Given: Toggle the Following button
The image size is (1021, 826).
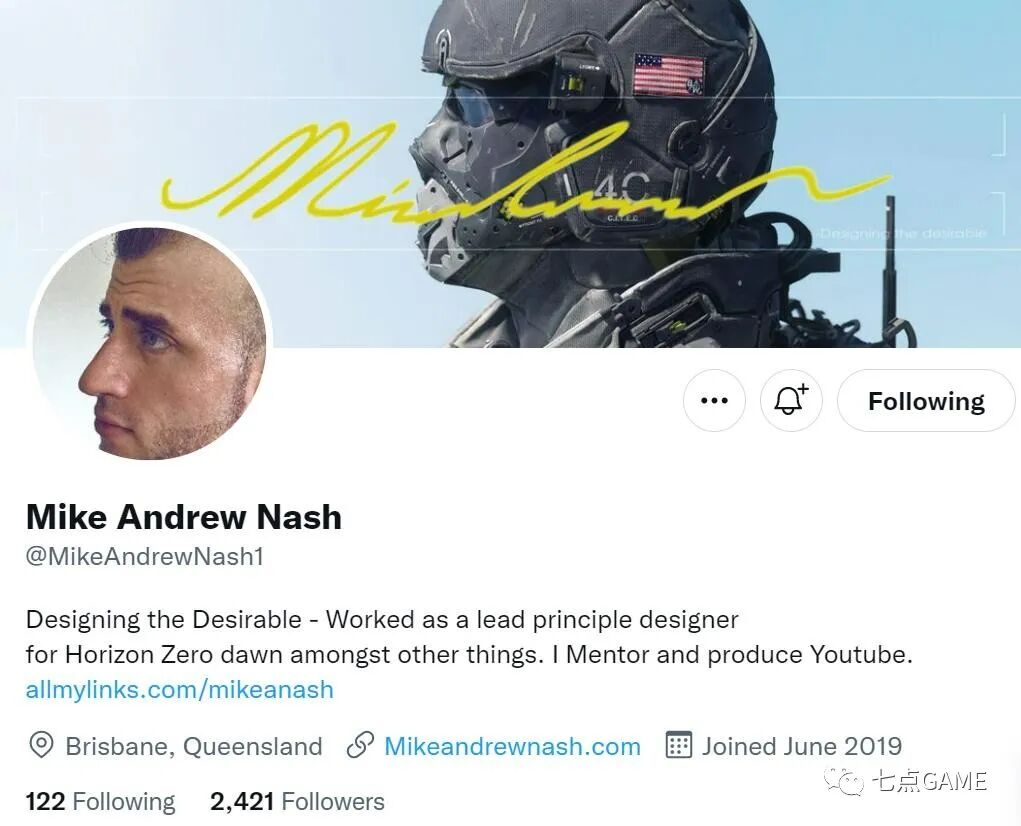Looking at the screenshot, I should coord(926,400).
